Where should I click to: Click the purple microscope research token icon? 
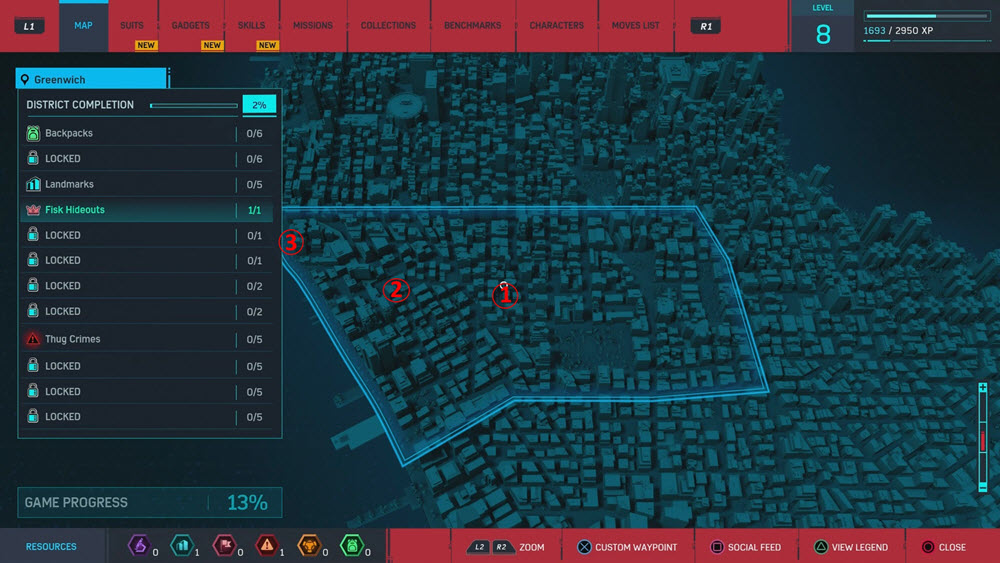point(139,546)
